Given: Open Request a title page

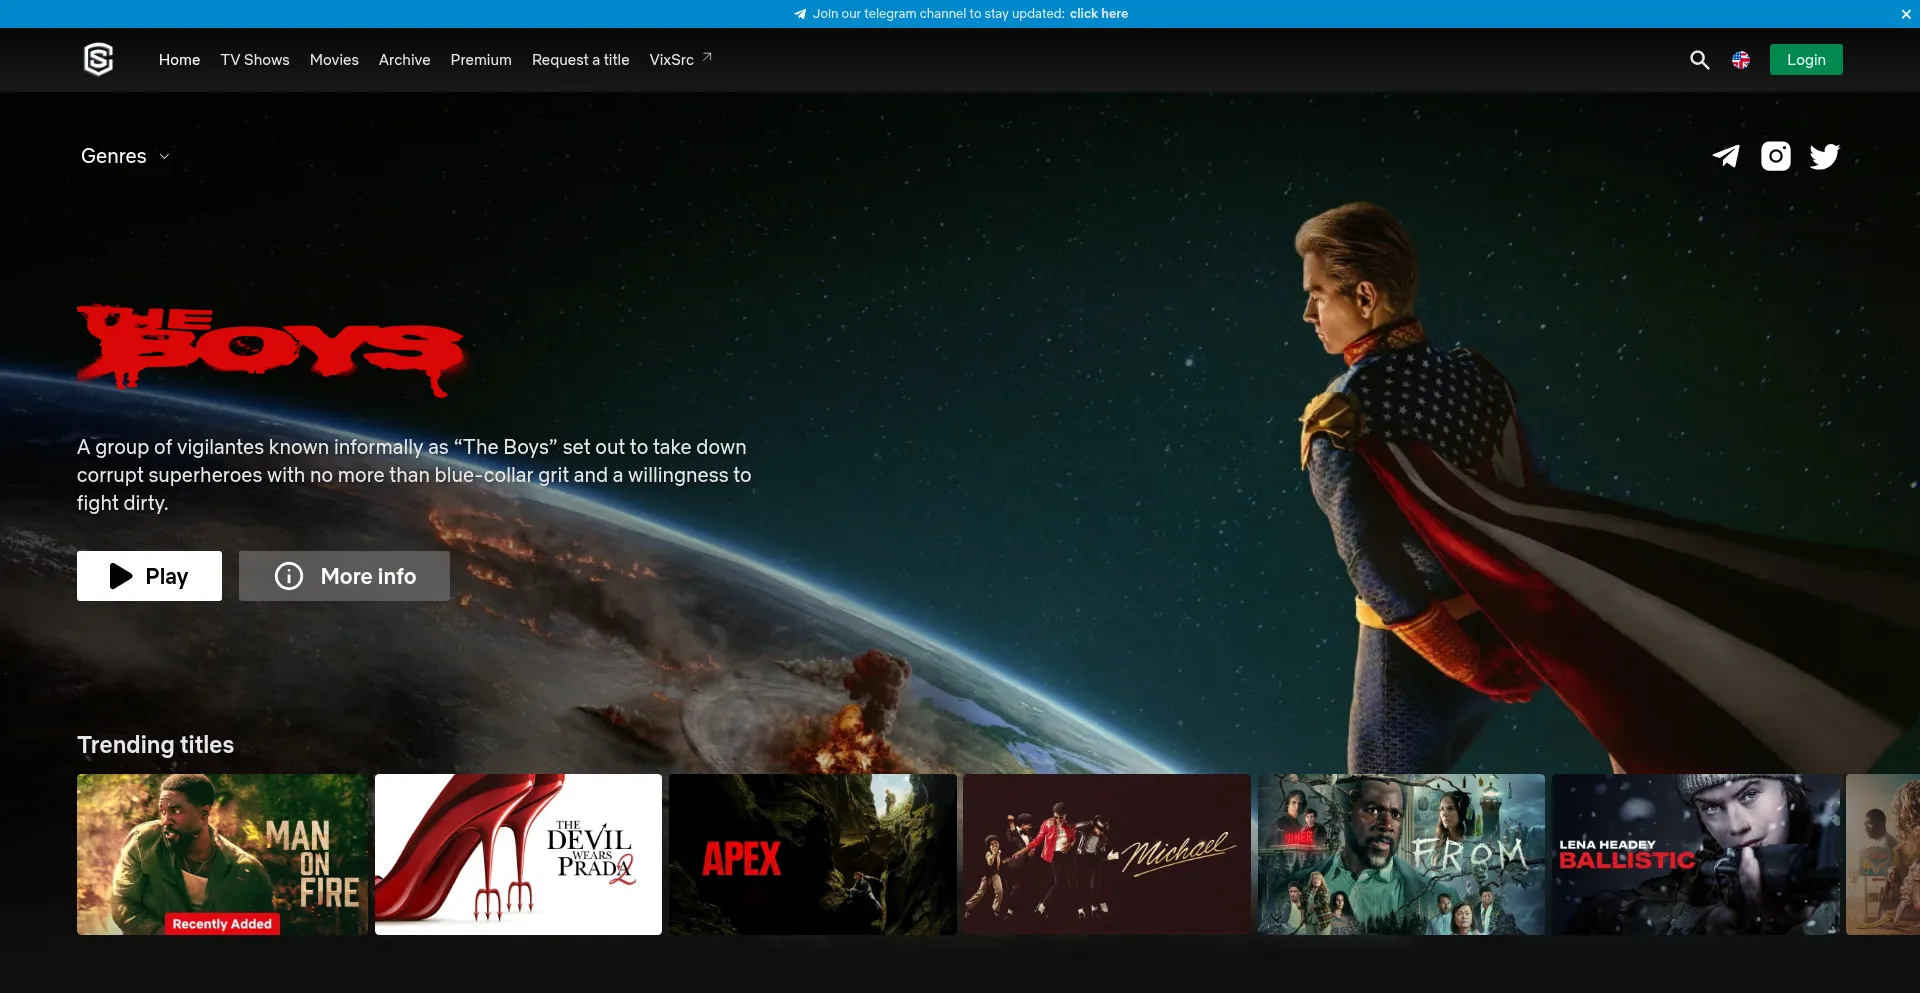Looking at the screenshot, I should pos(581,60).
